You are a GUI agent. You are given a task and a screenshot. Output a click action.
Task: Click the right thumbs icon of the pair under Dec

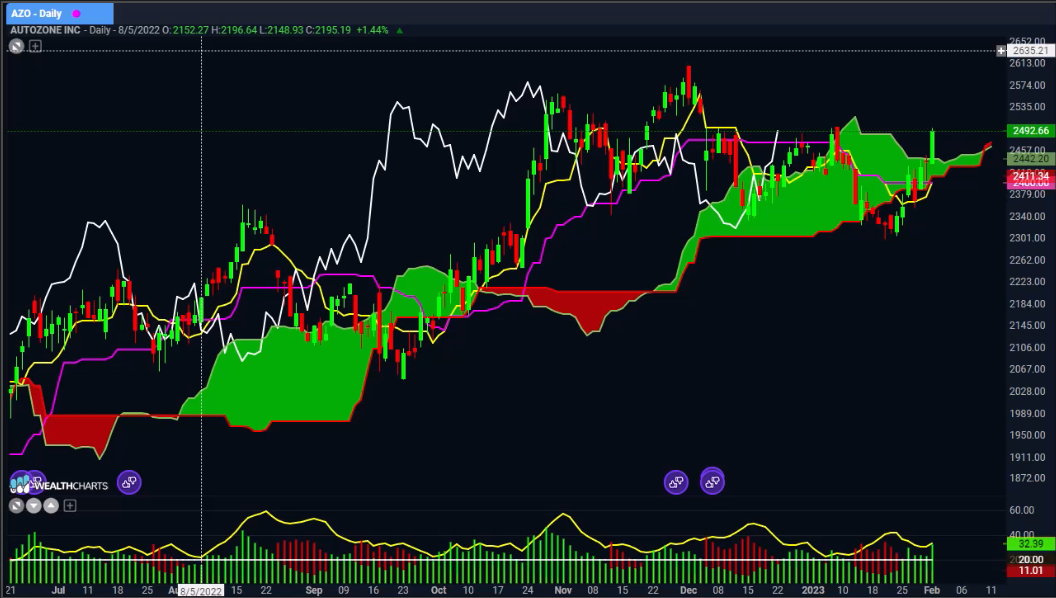(713, 481)
